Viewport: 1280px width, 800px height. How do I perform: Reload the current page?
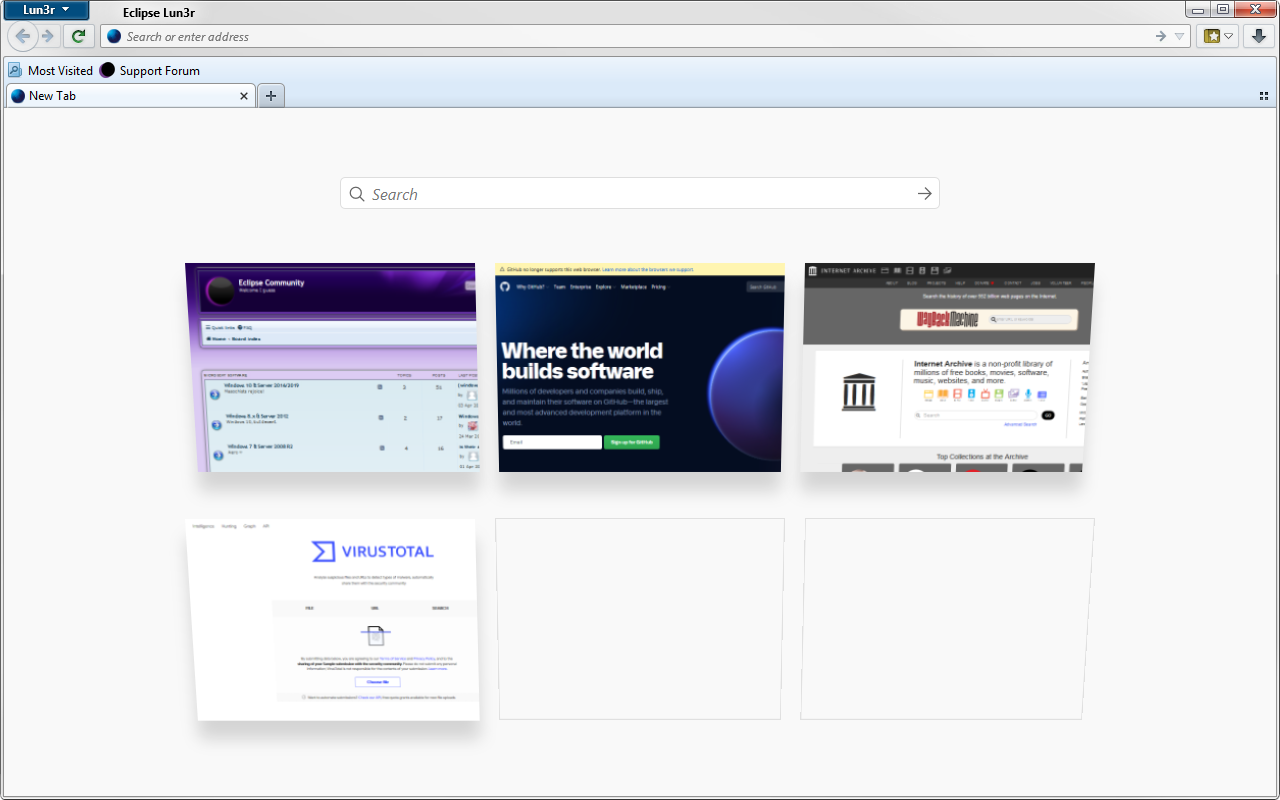pos(78,36)
